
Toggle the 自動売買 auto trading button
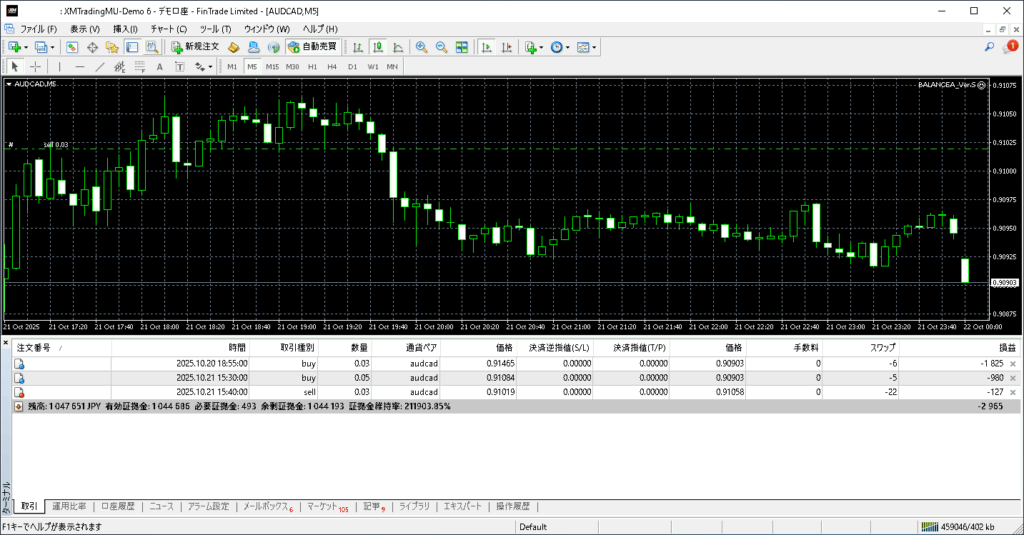click(313, 47)
